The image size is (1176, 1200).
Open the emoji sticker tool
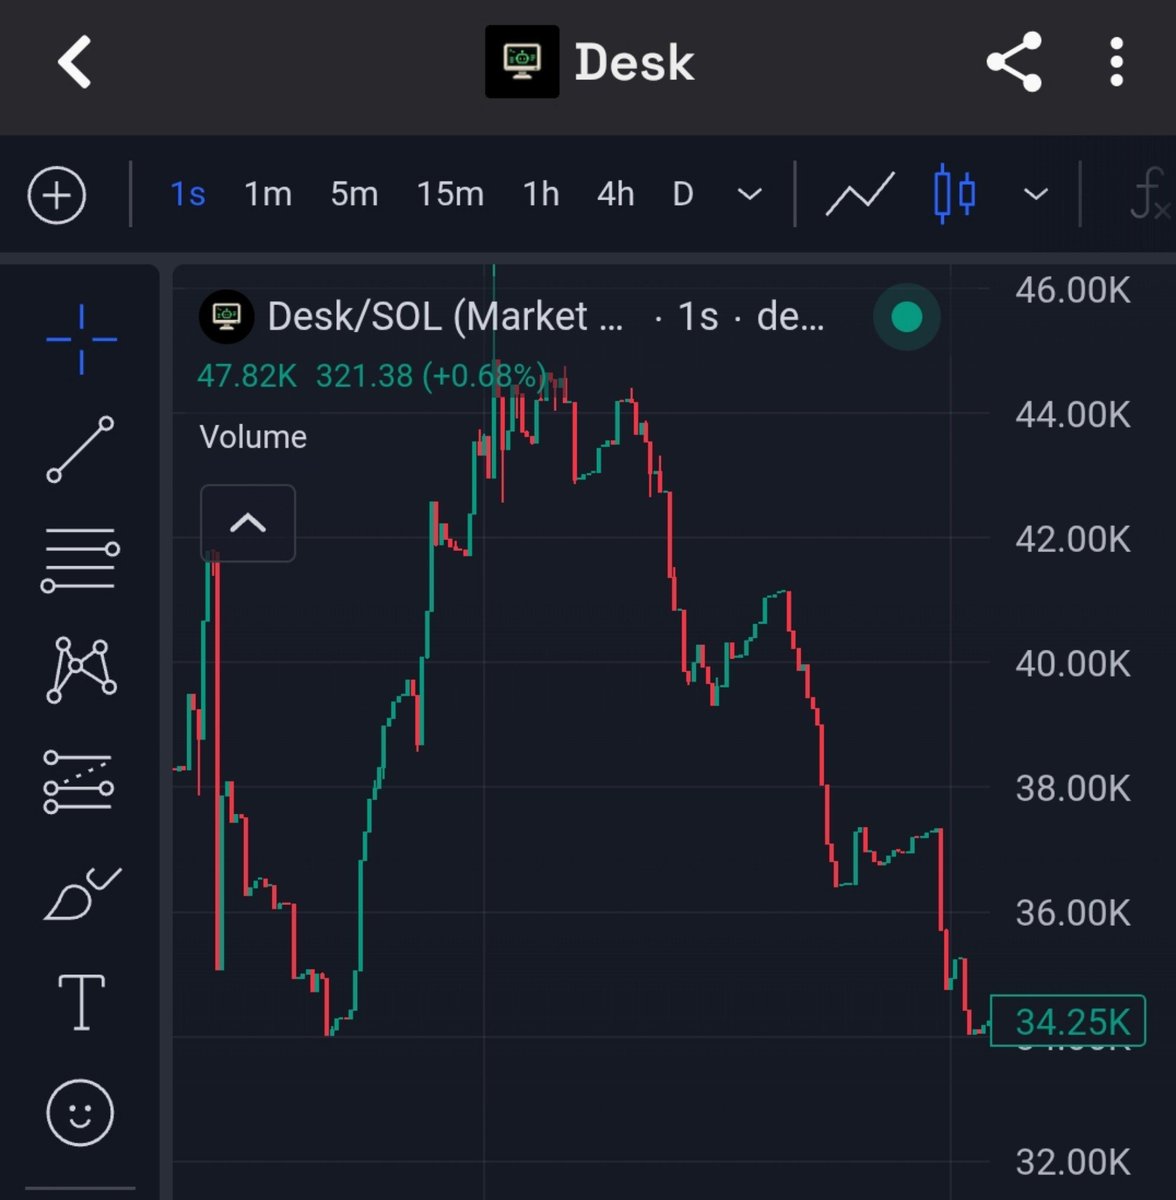(x=80, y=1112)
